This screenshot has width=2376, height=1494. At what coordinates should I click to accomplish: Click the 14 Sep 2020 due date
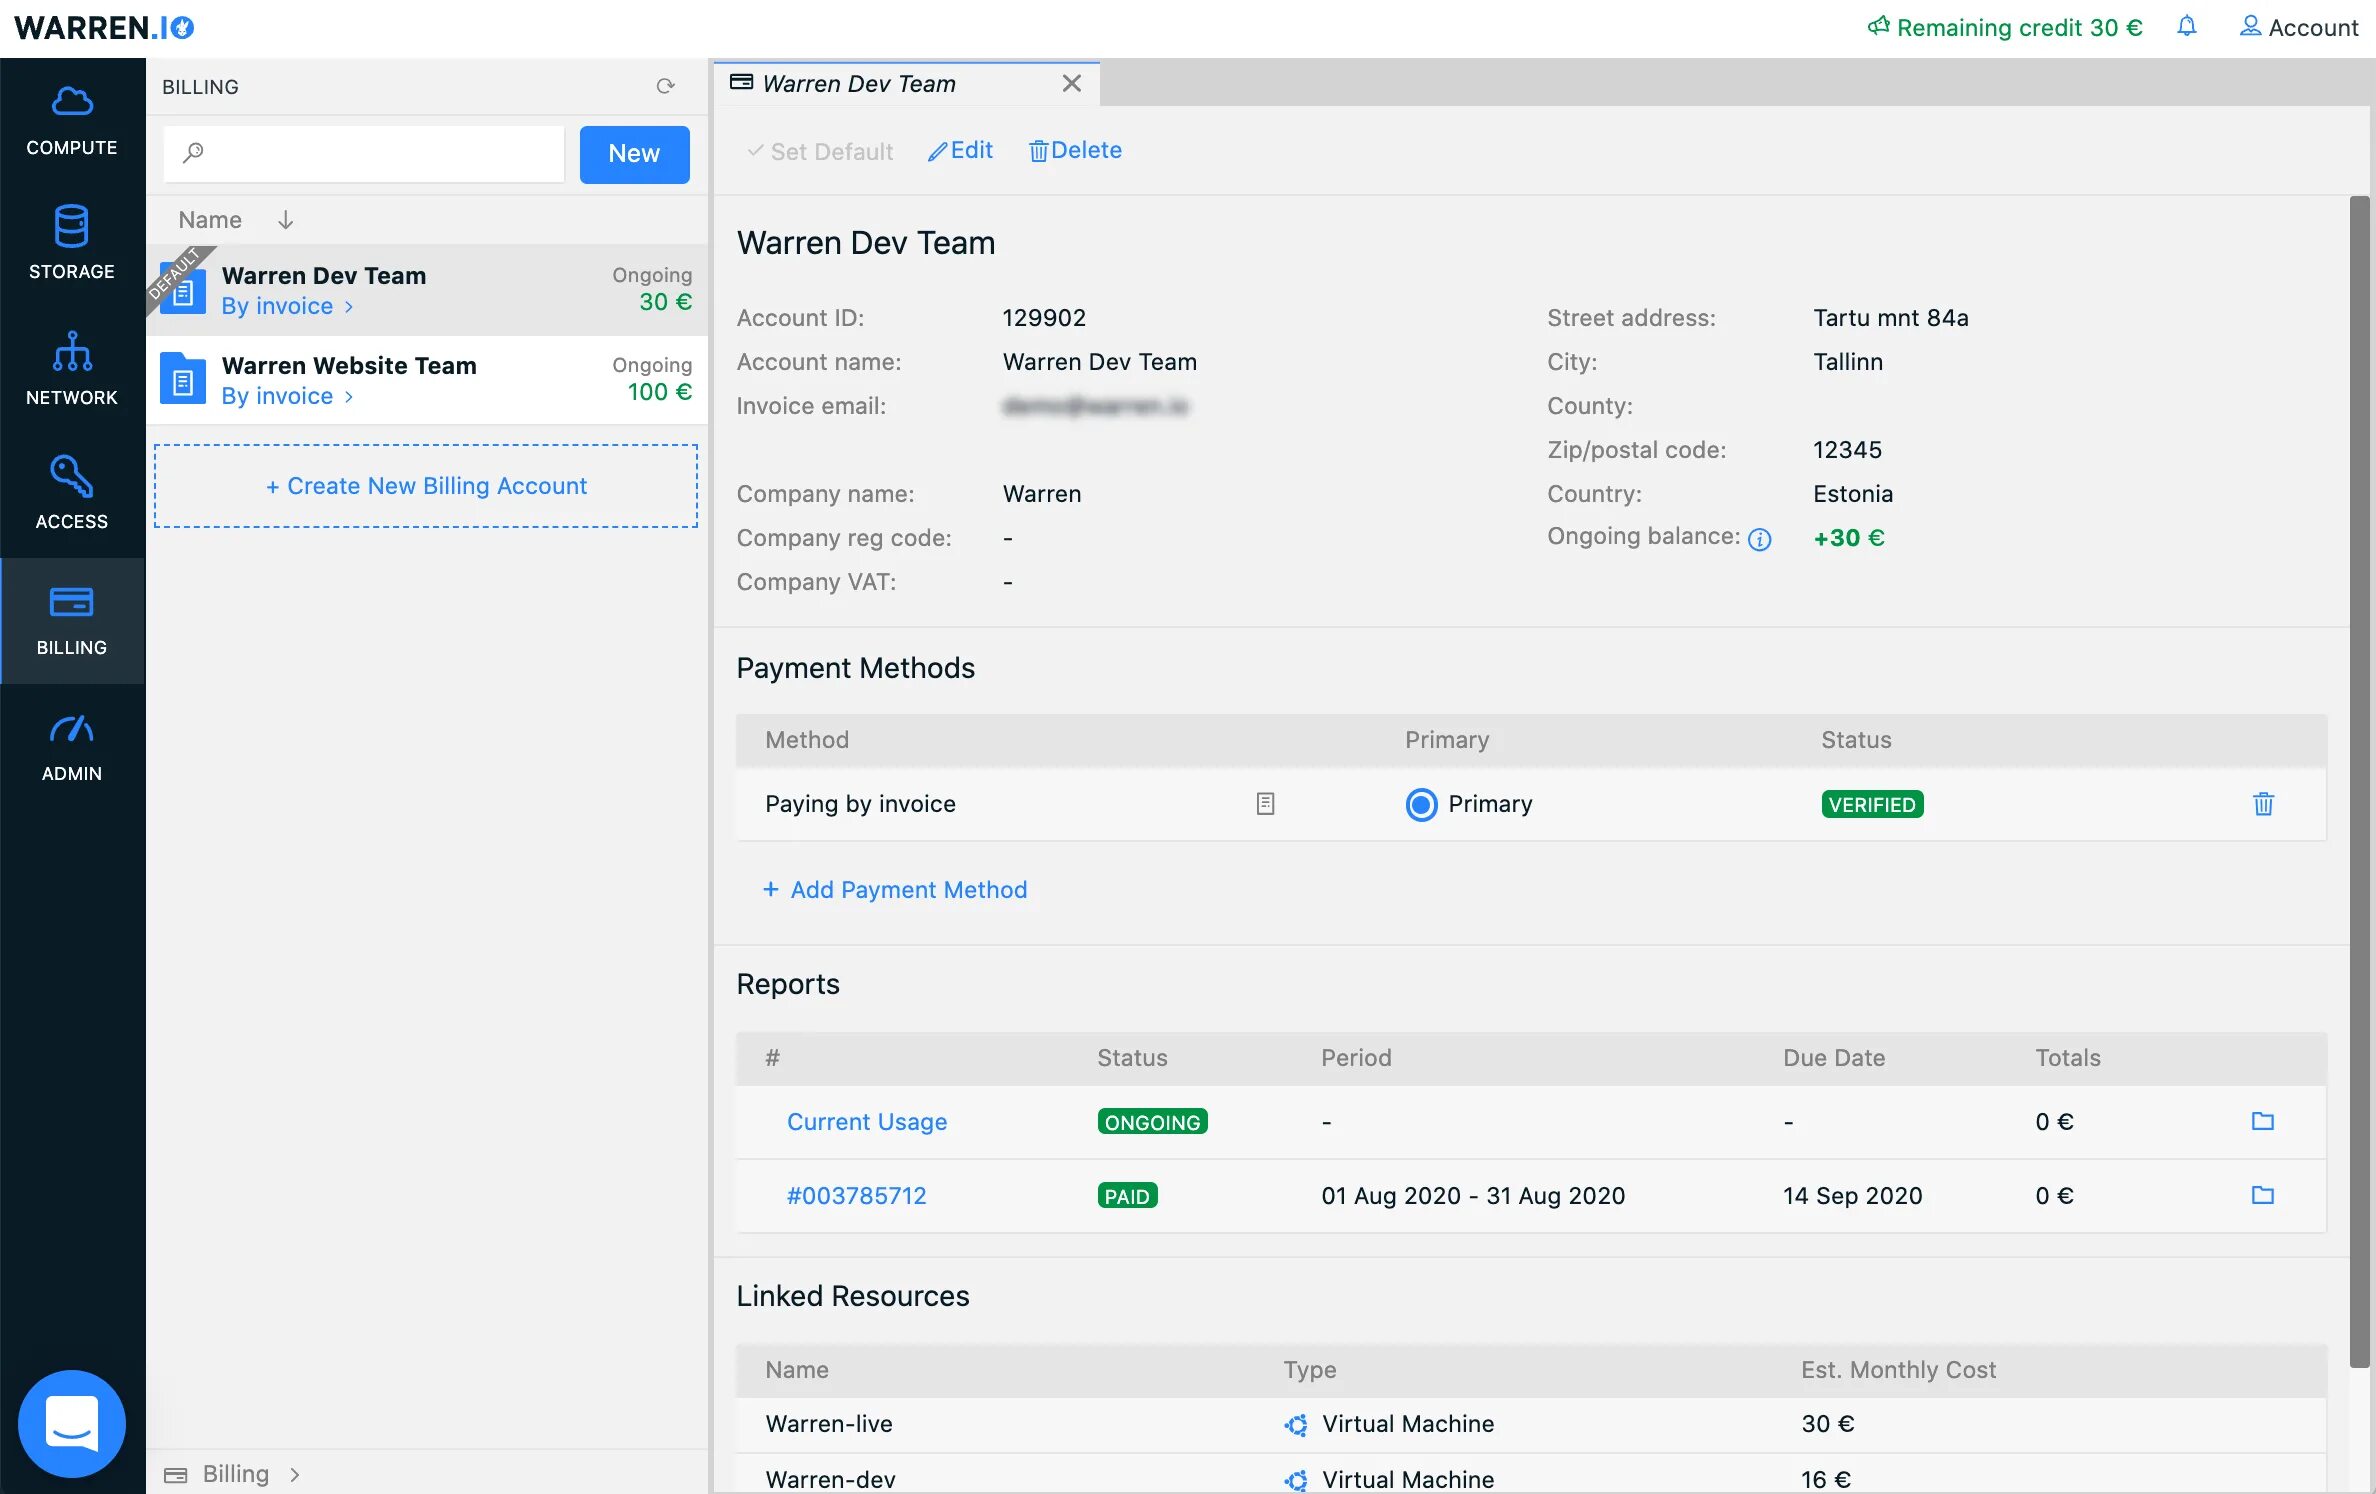pos(1852,1196)
